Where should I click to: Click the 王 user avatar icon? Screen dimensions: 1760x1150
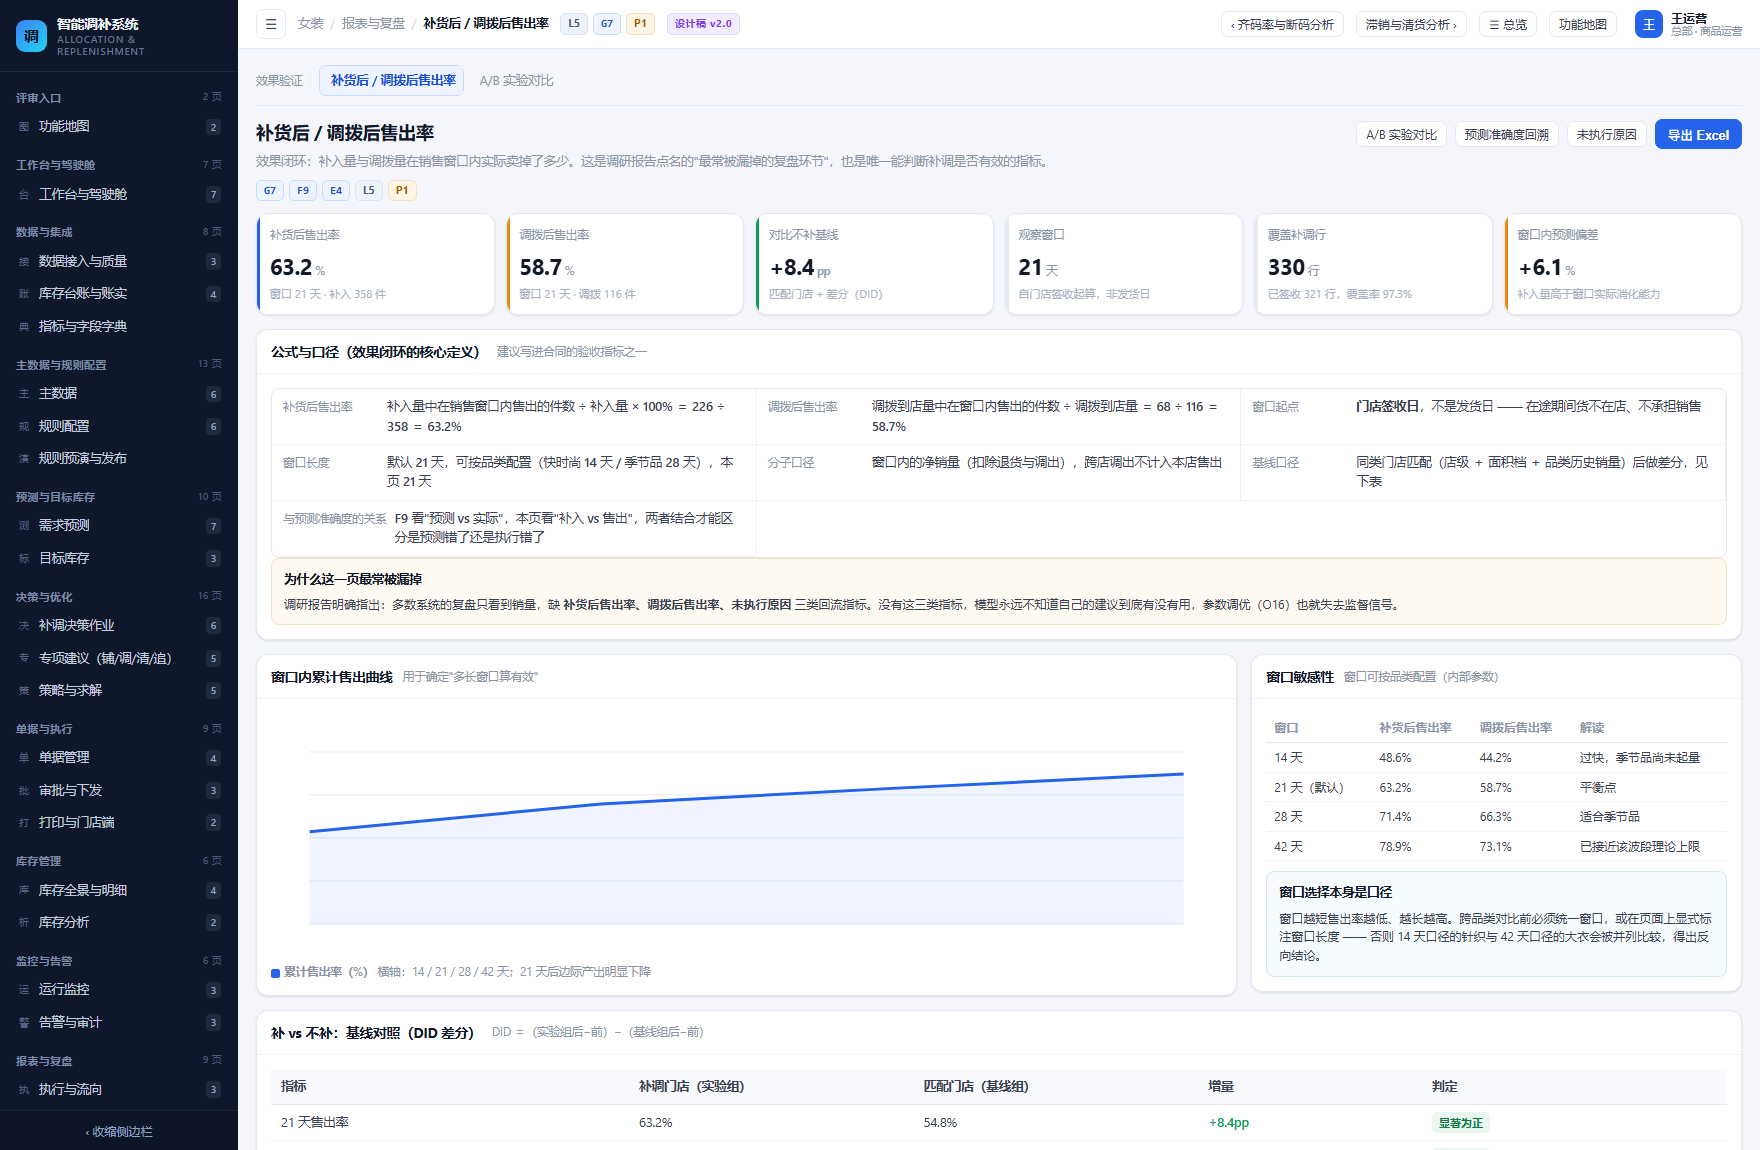[x=1648, y=24]
